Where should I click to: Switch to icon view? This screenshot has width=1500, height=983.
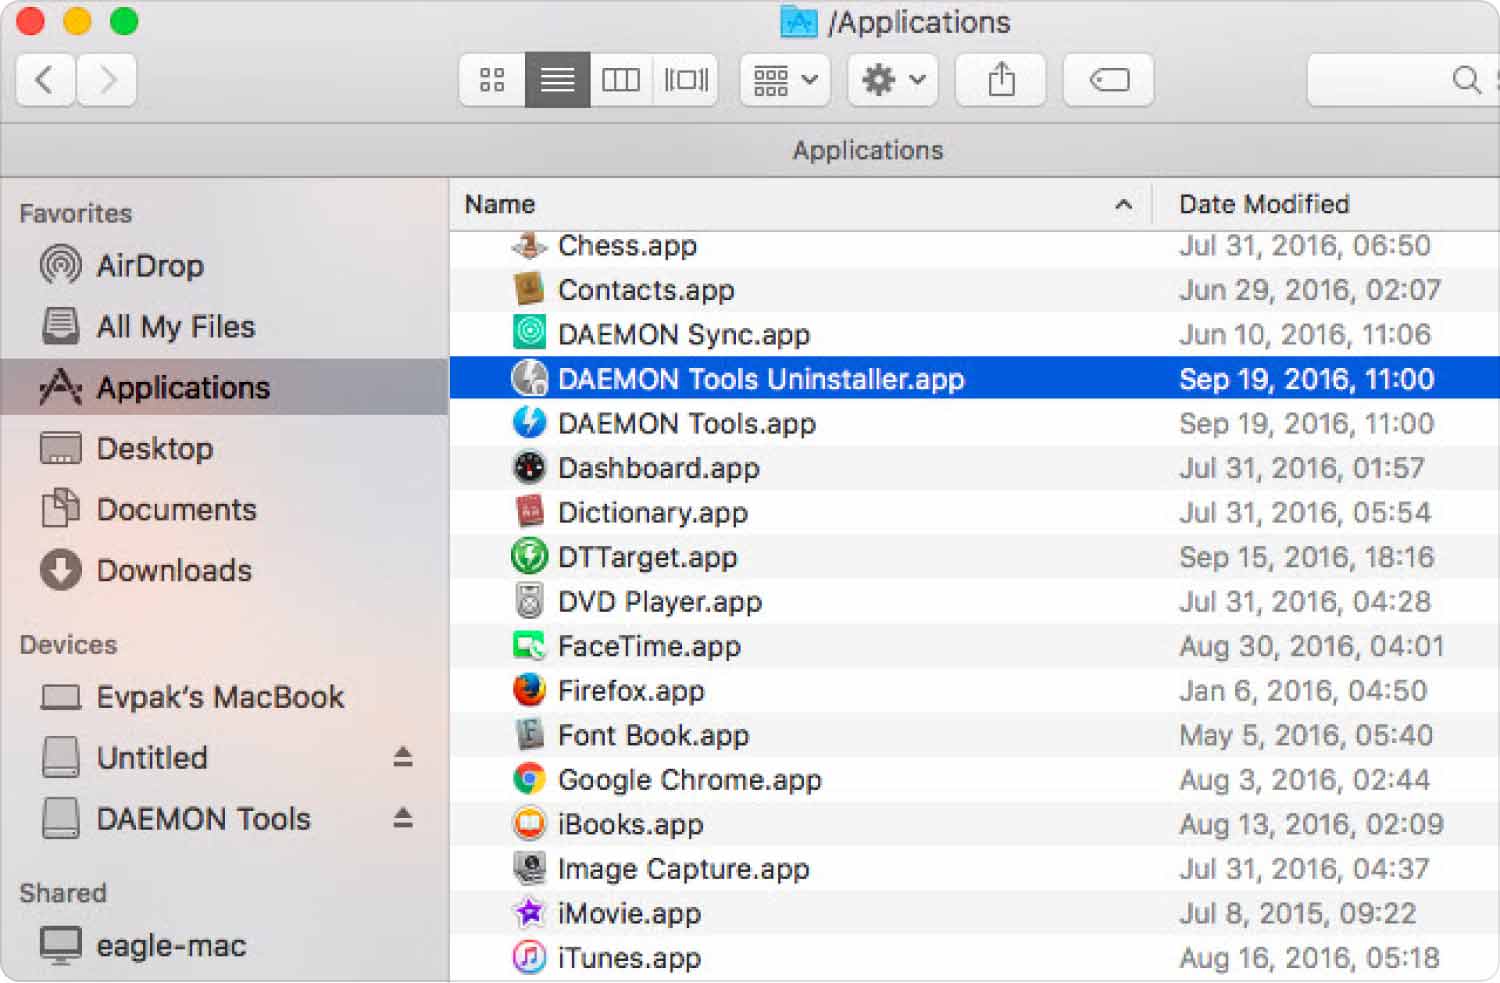click(x=492, y=79)
